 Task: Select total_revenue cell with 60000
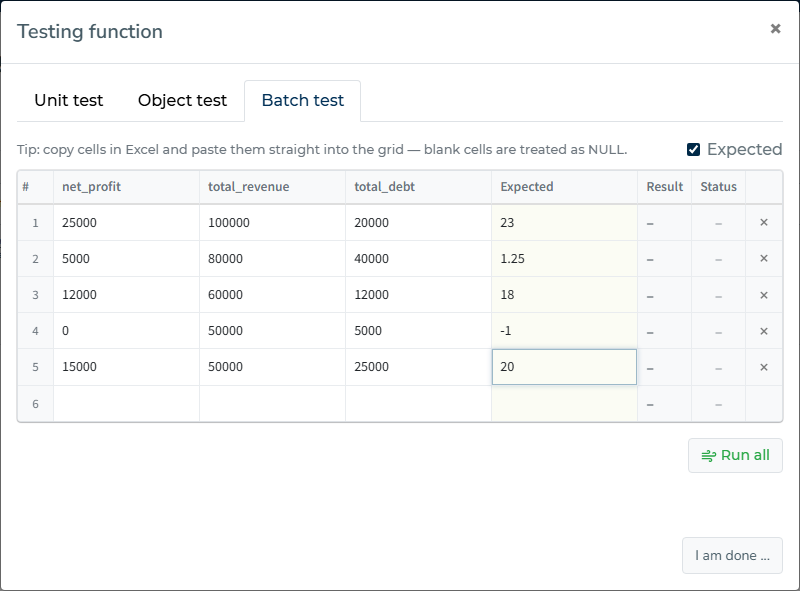272,295
